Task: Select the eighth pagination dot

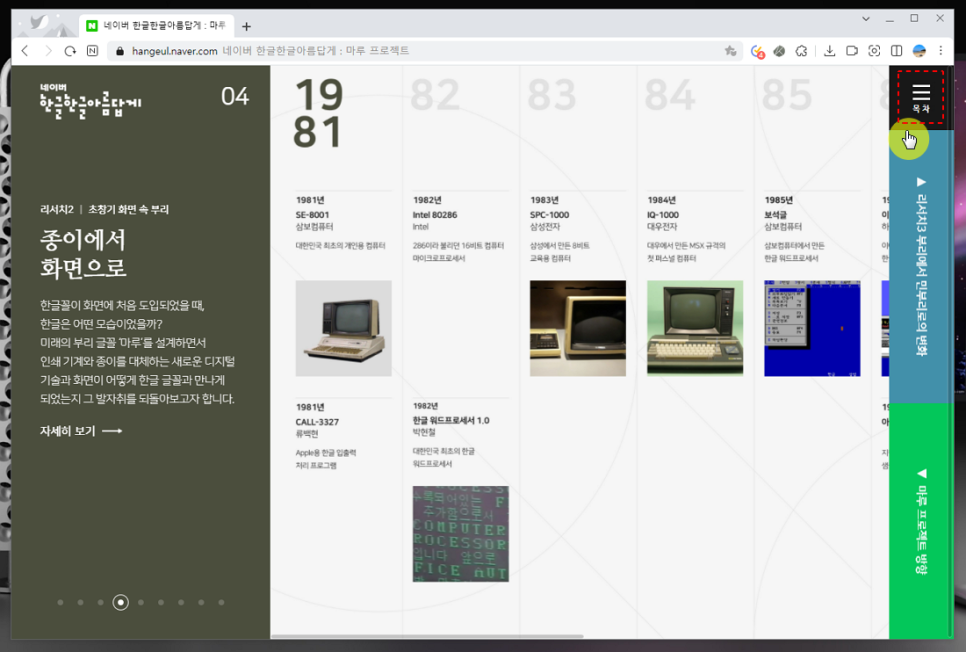Action: tap(201, 602)
